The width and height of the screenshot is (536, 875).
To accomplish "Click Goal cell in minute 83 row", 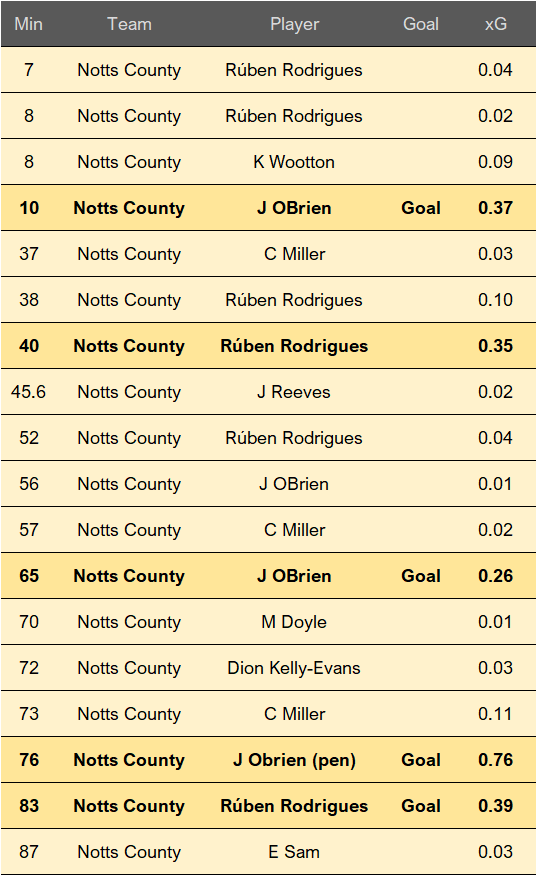I will coord(421,806).
